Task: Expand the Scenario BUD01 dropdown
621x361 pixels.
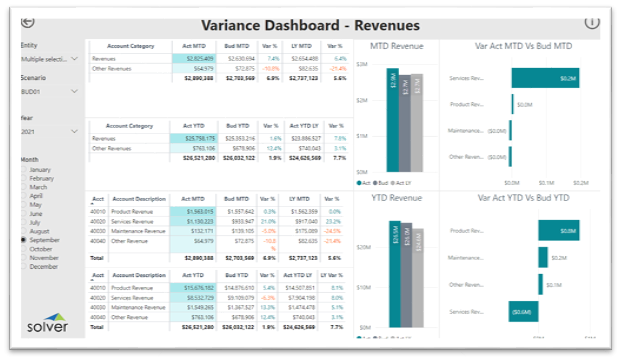Action: (50, 91)
